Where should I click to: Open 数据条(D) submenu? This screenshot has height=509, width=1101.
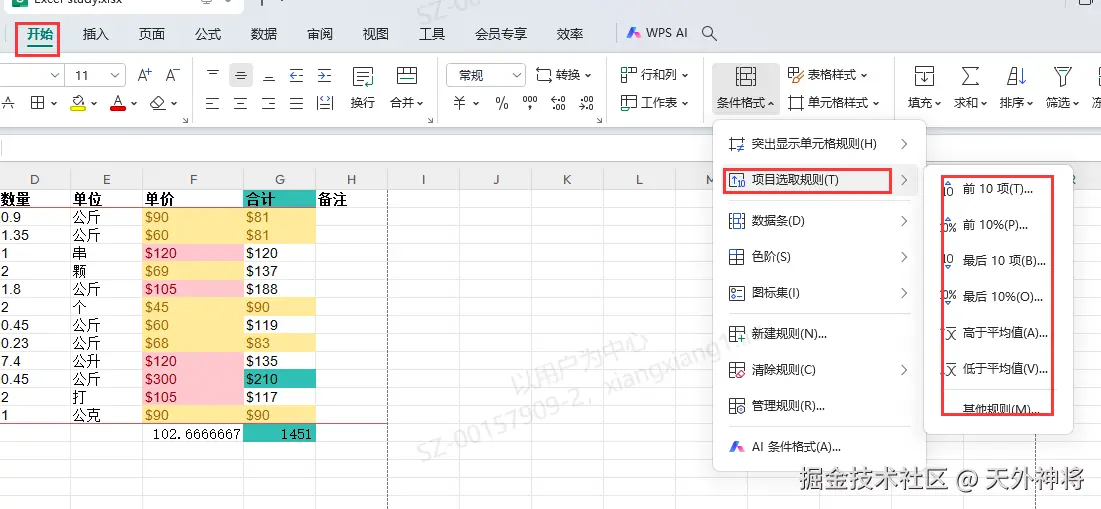pyautogui.click(x=819, y=221)
